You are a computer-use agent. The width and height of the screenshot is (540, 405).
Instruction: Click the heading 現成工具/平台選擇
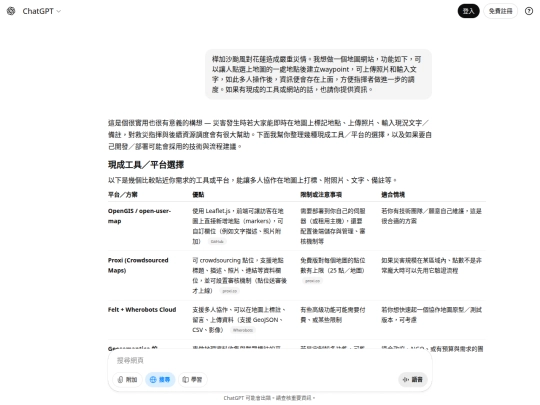point(146,165)
